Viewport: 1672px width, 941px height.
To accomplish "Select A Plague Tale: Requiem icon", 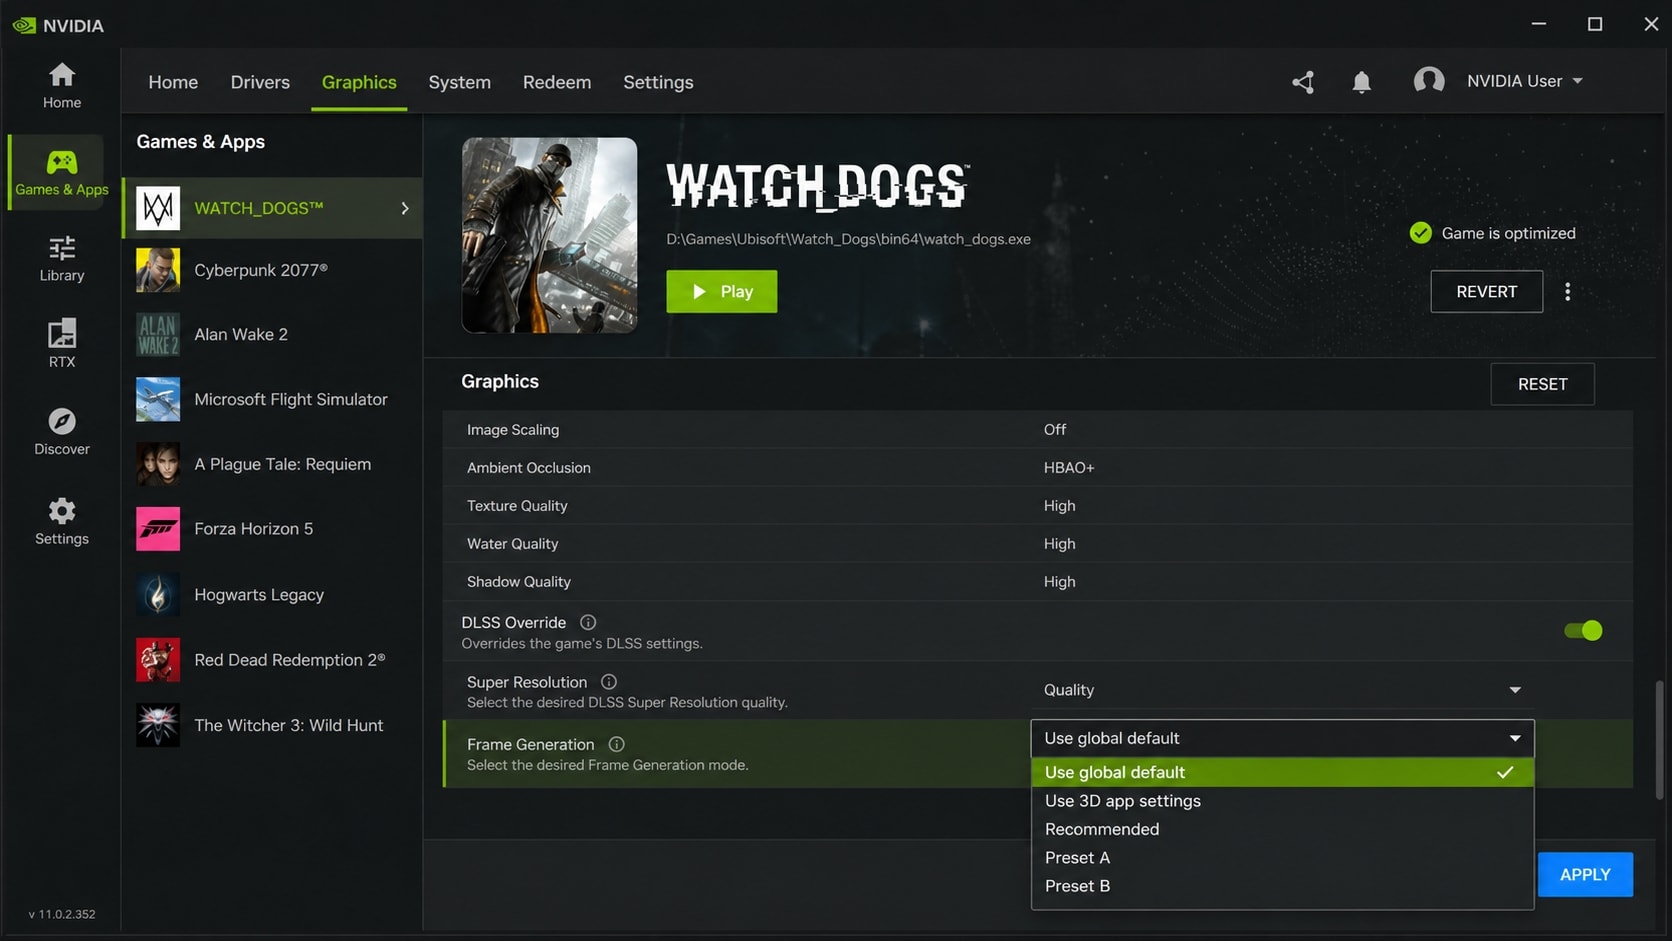I will (158, 464).
